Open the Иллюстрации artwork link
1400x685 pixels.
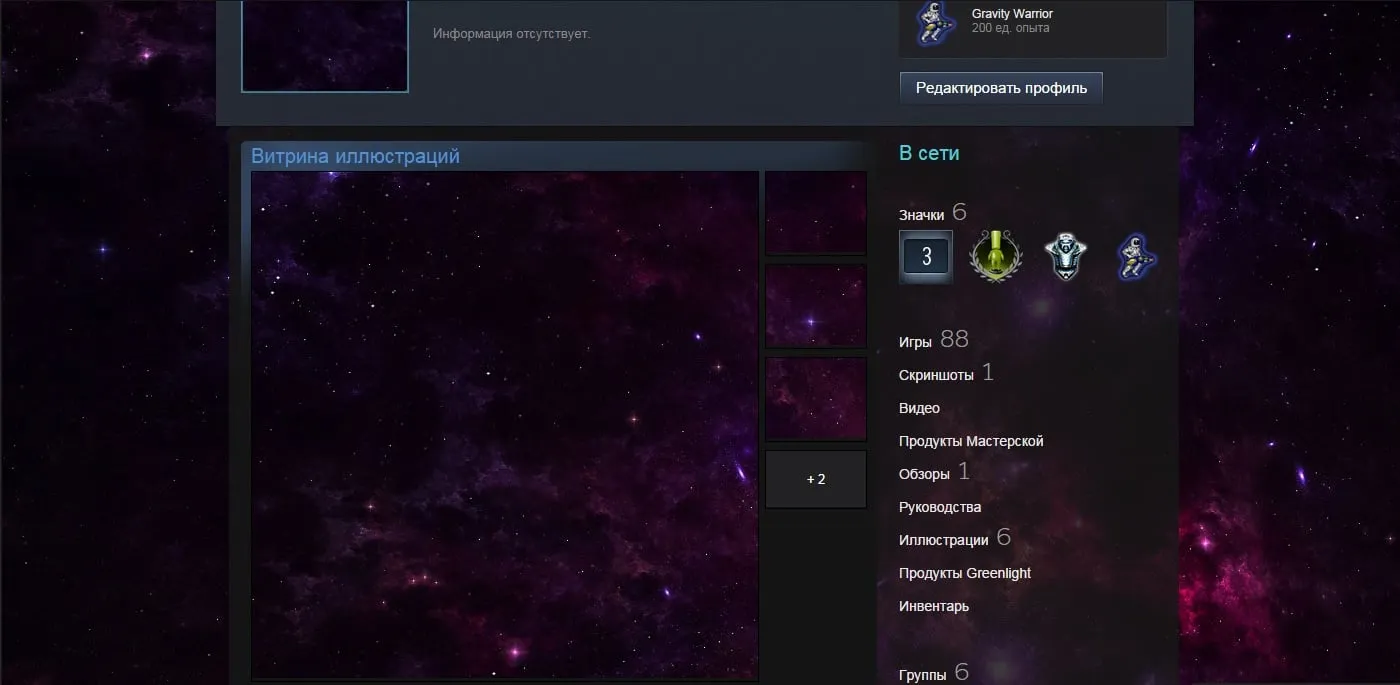[x=943, y=540]
